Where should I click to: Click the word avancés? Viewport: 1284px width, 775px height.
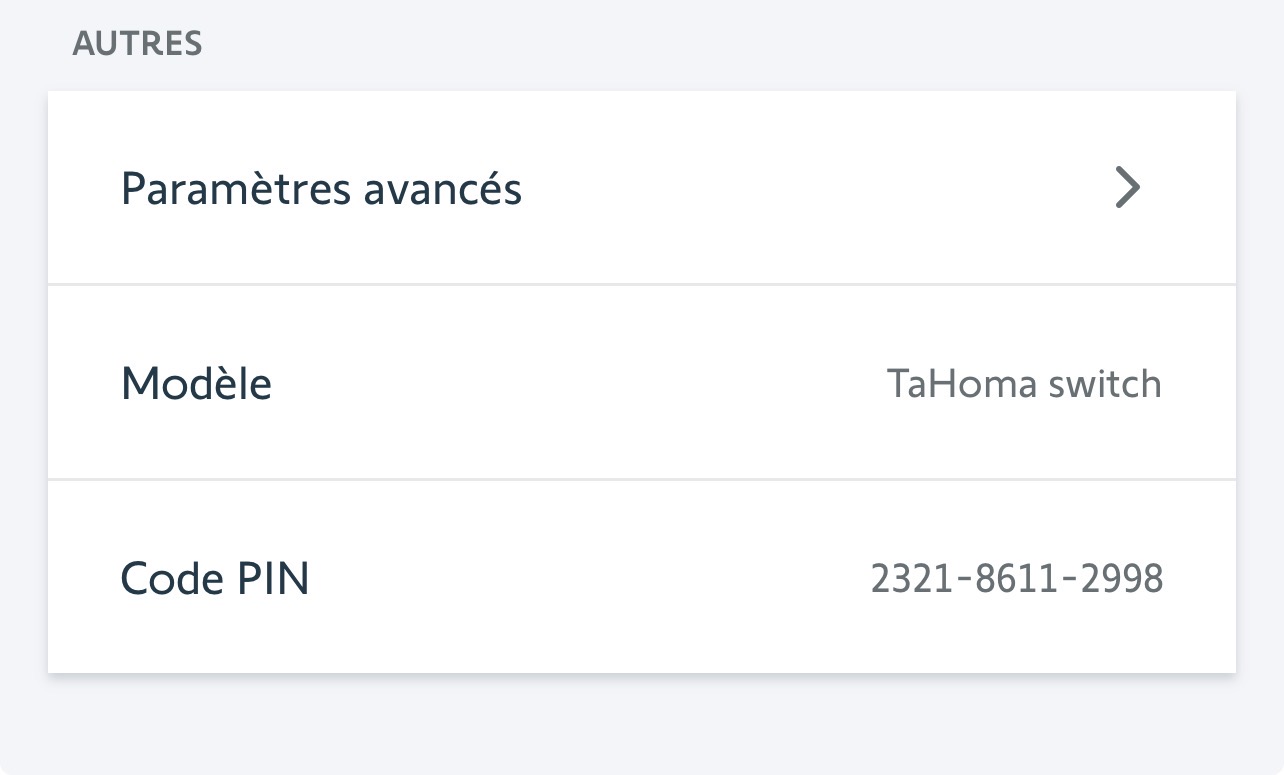[443, 189]
